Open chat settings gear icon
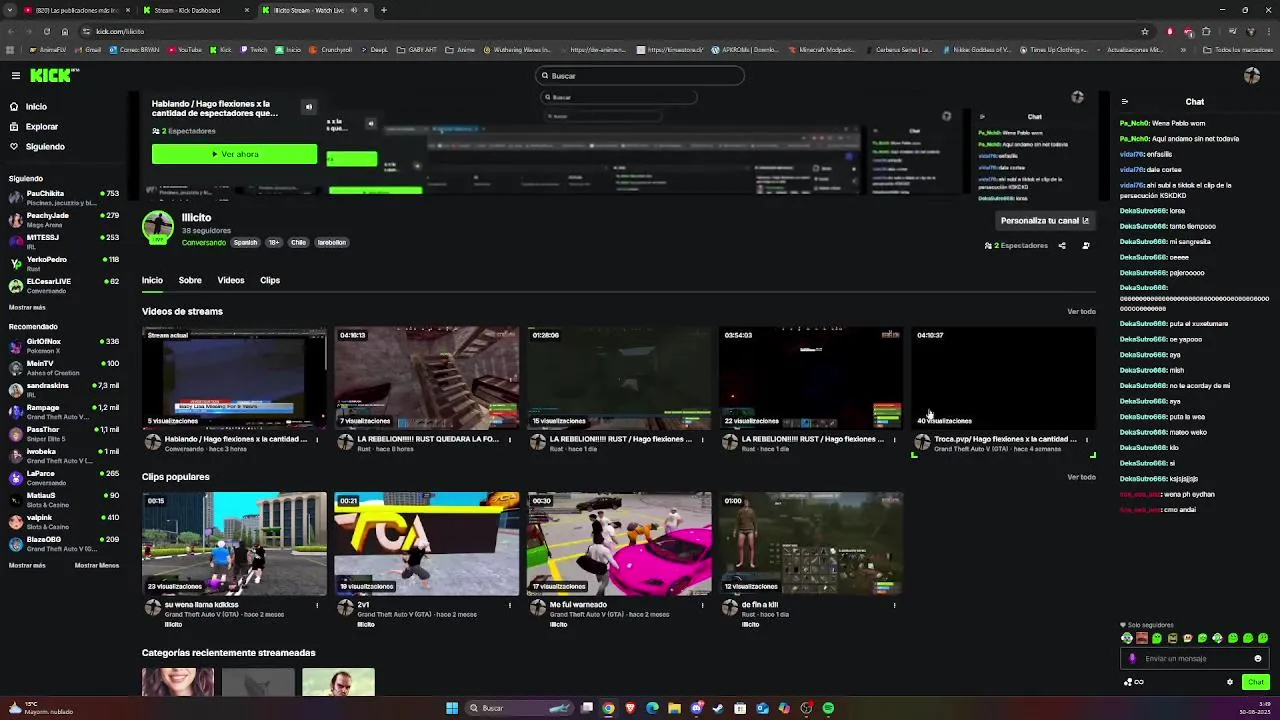 [x=1230, y=682]
